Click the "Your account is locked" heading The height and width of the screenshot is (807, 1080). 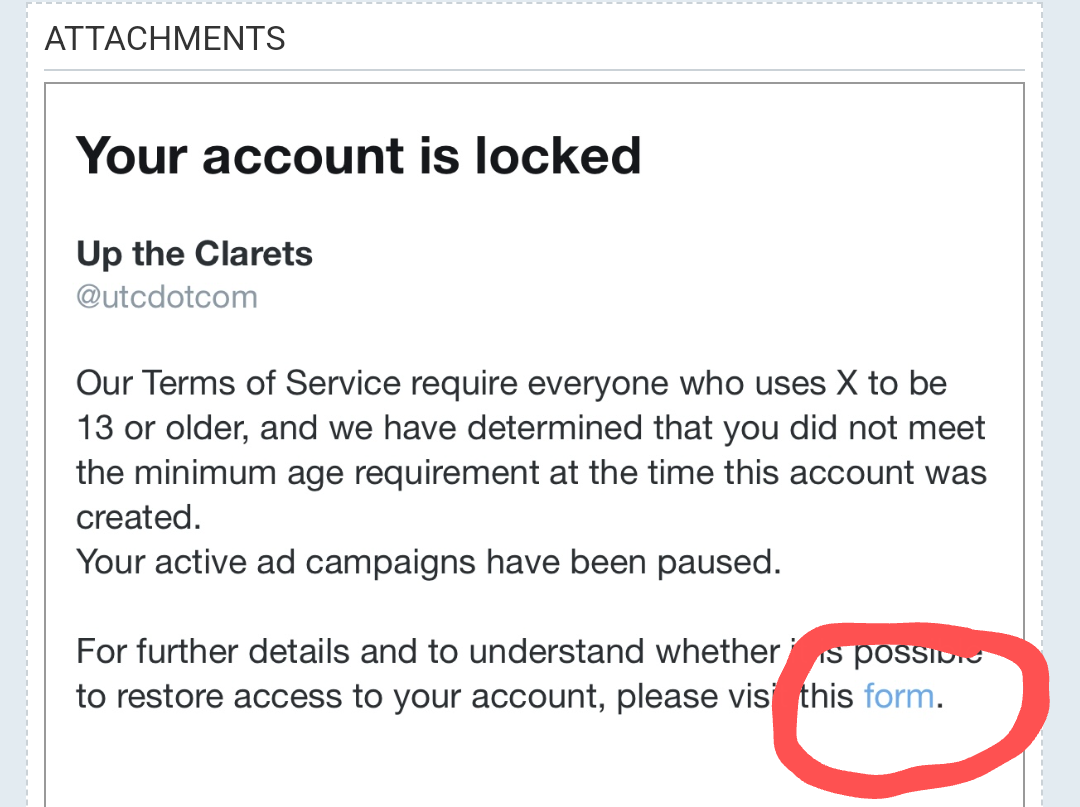coord(358,156)
